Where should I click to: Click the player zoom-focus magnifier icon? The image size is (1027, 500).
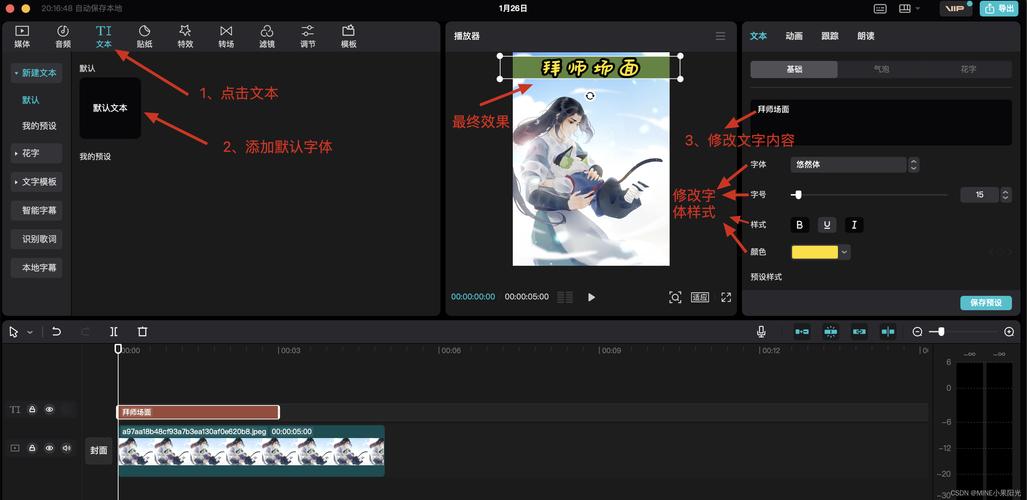coord(675,297)
